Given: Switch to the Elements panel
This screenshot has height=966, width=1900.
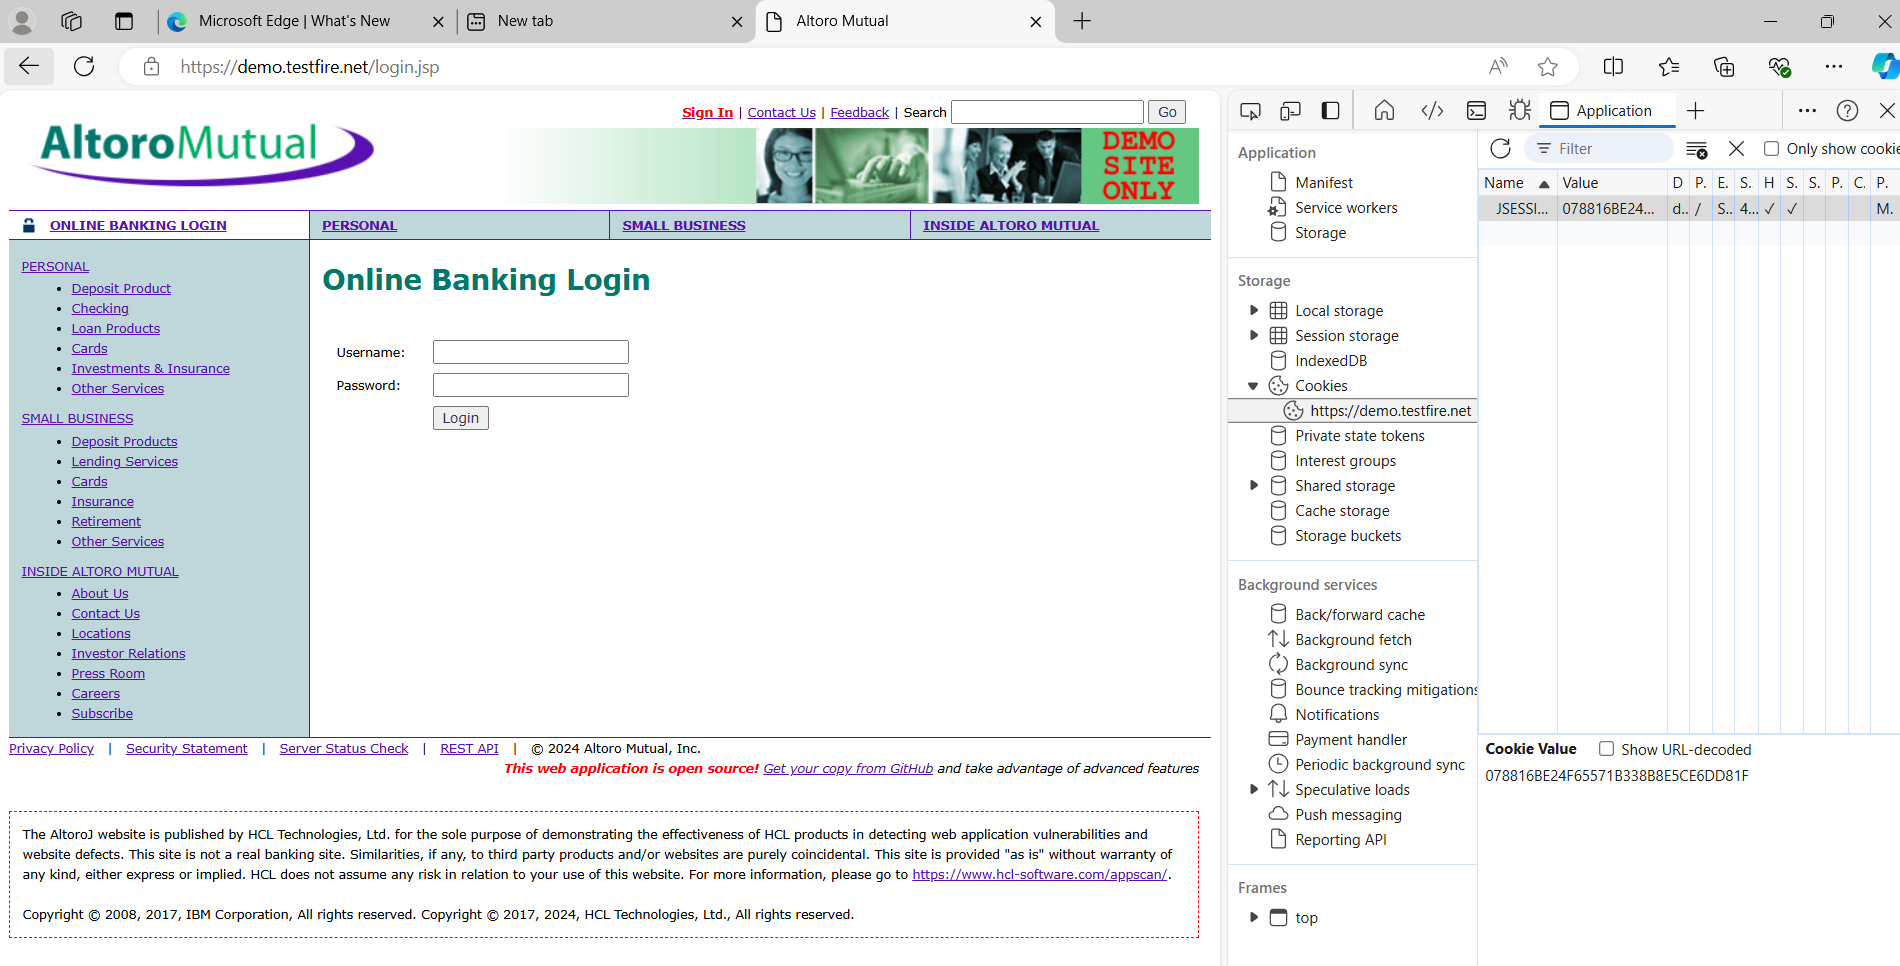Looking at the screenshot, I should 1432,110.
